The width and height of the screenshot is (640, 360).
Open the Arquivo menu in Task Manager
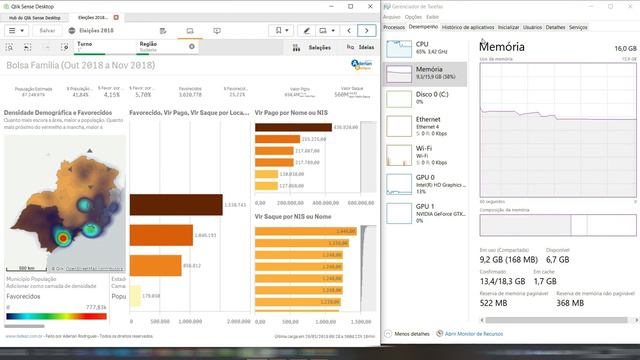[391, 17]
